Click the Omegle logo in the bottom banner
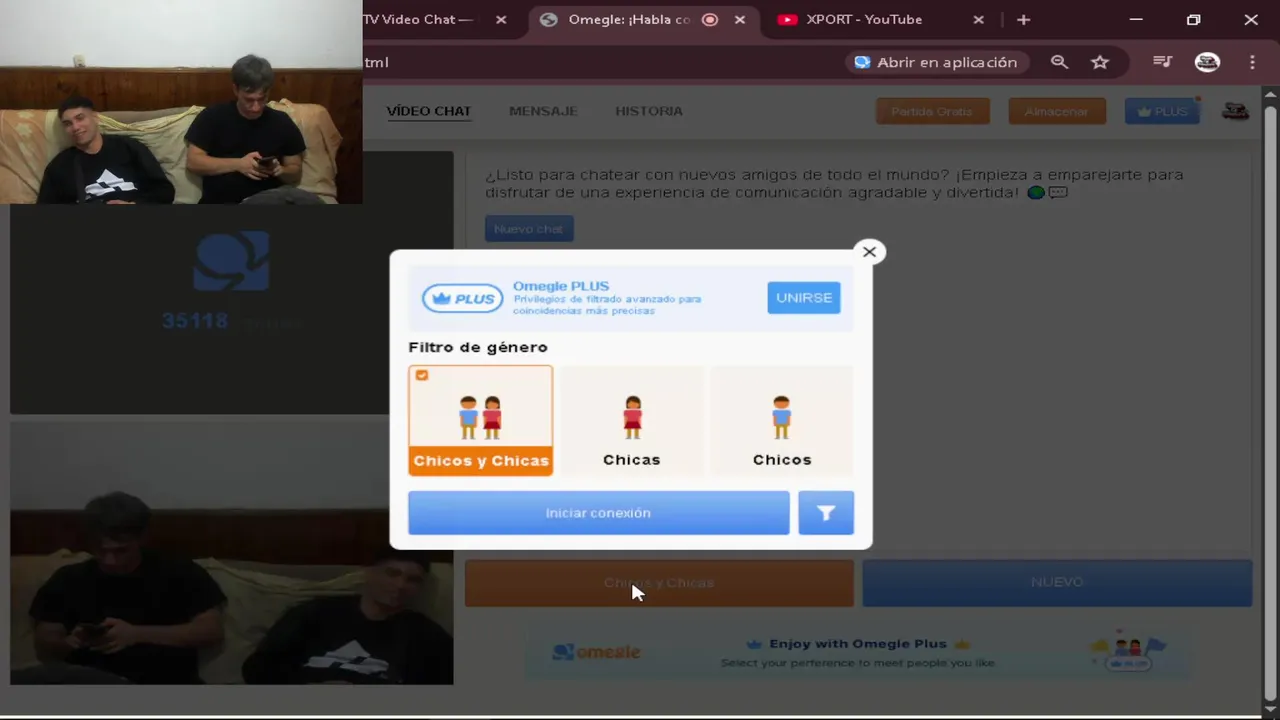 coord(596,652)
